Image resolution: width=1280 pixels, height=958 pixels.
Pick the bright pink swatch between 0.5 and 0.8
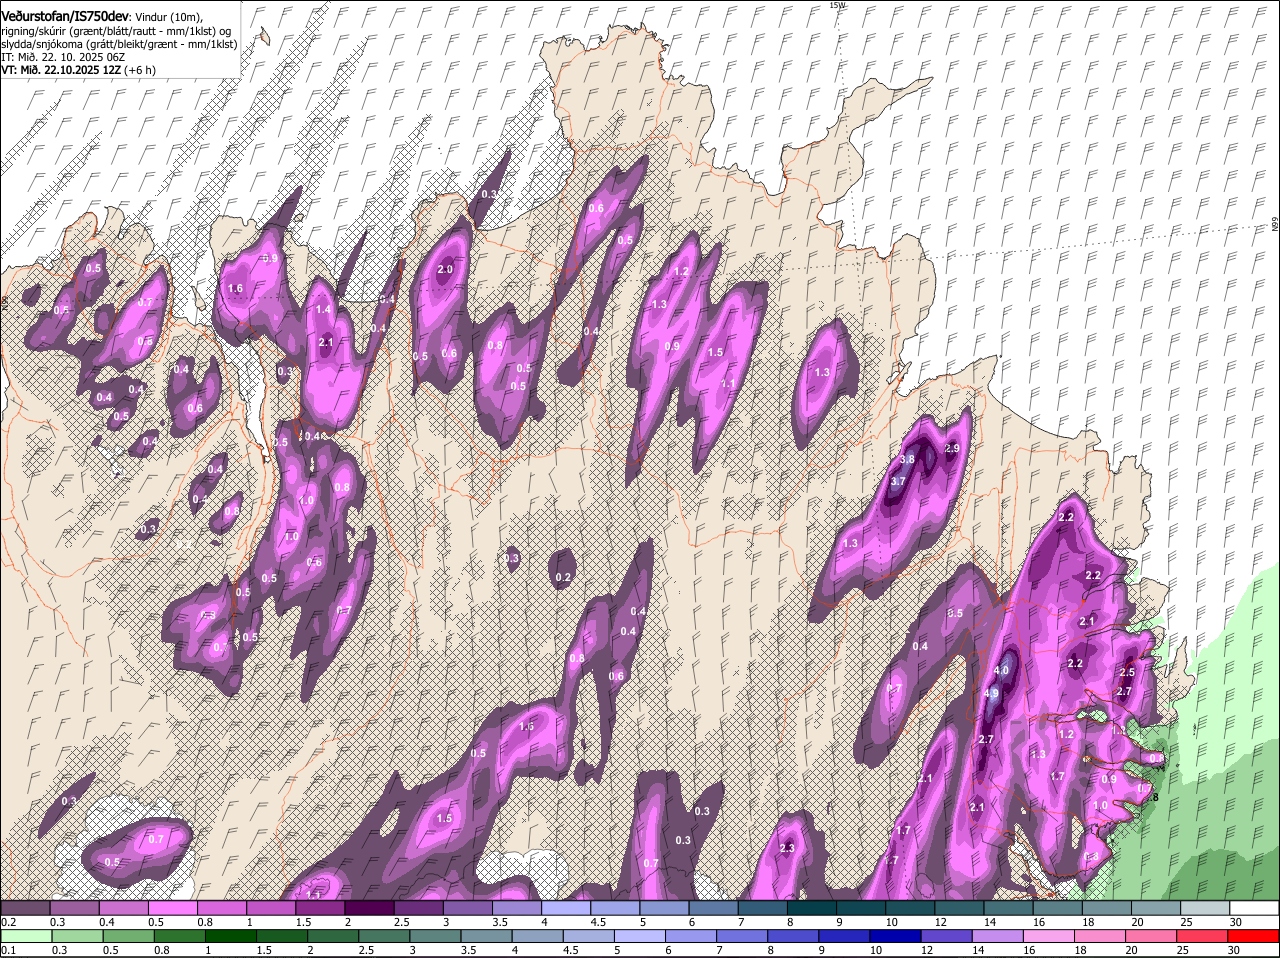pyautogui.click(x=172, y=908)
